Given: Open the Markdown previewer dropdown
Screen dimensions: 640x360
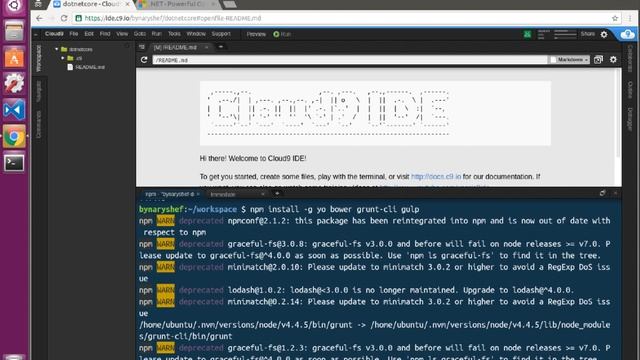Looking at the screenshot, I should [x=569, y=60].
